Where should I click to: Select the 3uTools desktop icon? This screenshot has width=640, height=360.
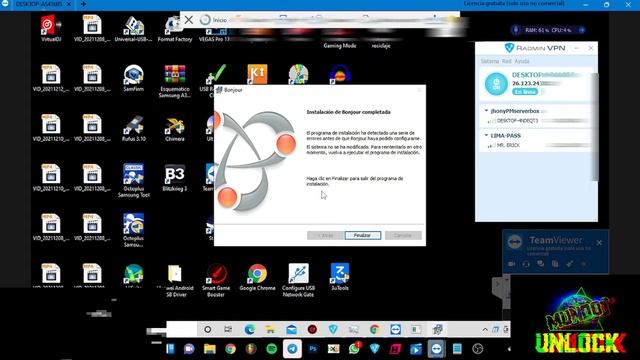coord(340,277)
